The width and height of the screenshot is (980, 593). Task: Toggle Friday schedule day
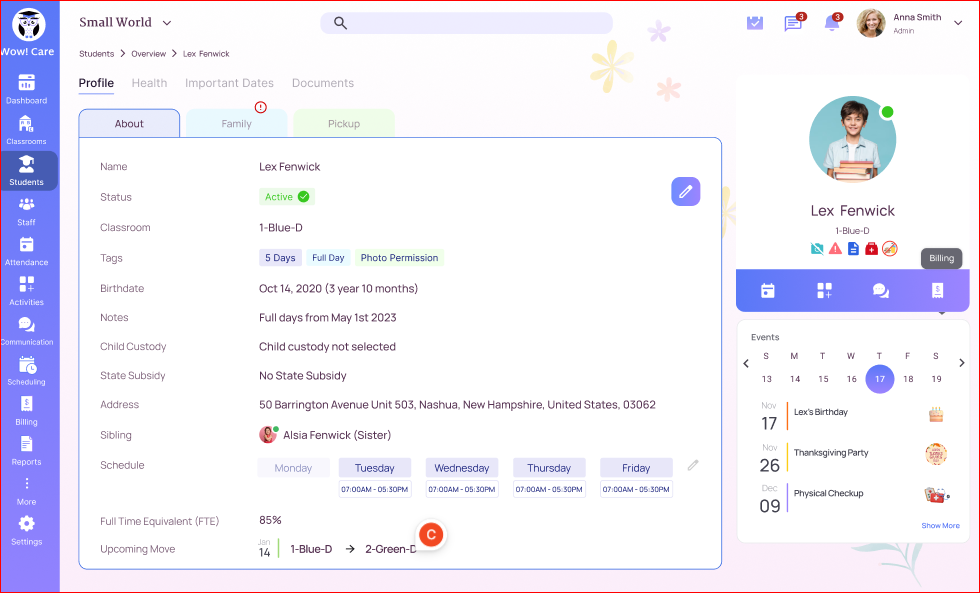pos(636,468)
